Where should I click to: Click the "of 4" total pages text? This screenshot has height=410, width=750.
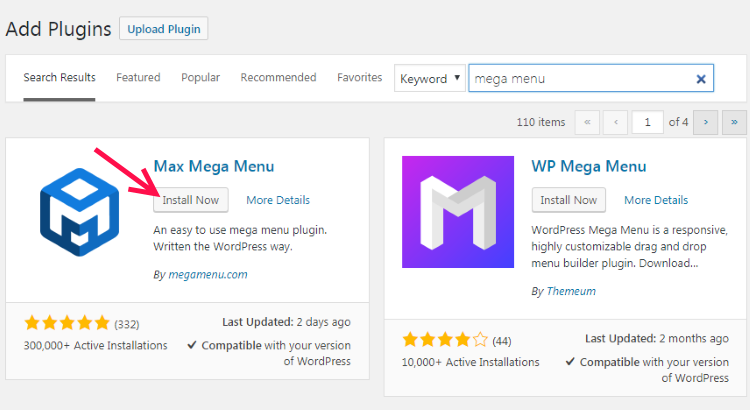coord(678,122)
